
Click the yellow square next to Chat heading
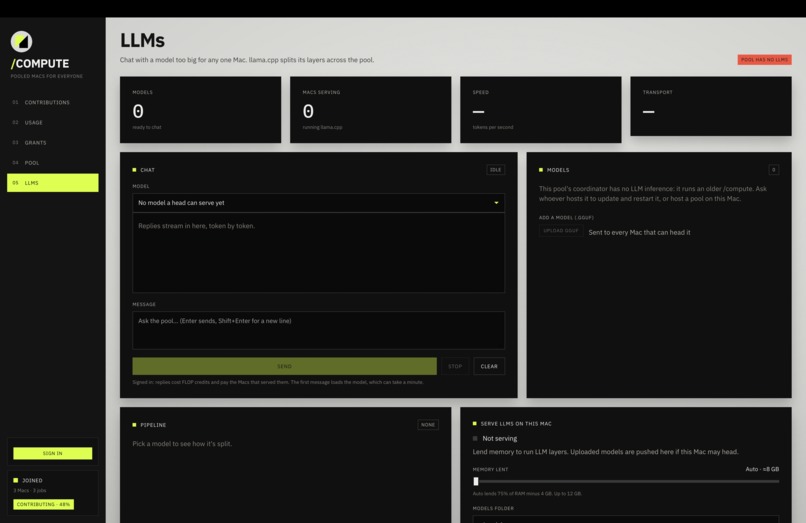click(135, 170)
